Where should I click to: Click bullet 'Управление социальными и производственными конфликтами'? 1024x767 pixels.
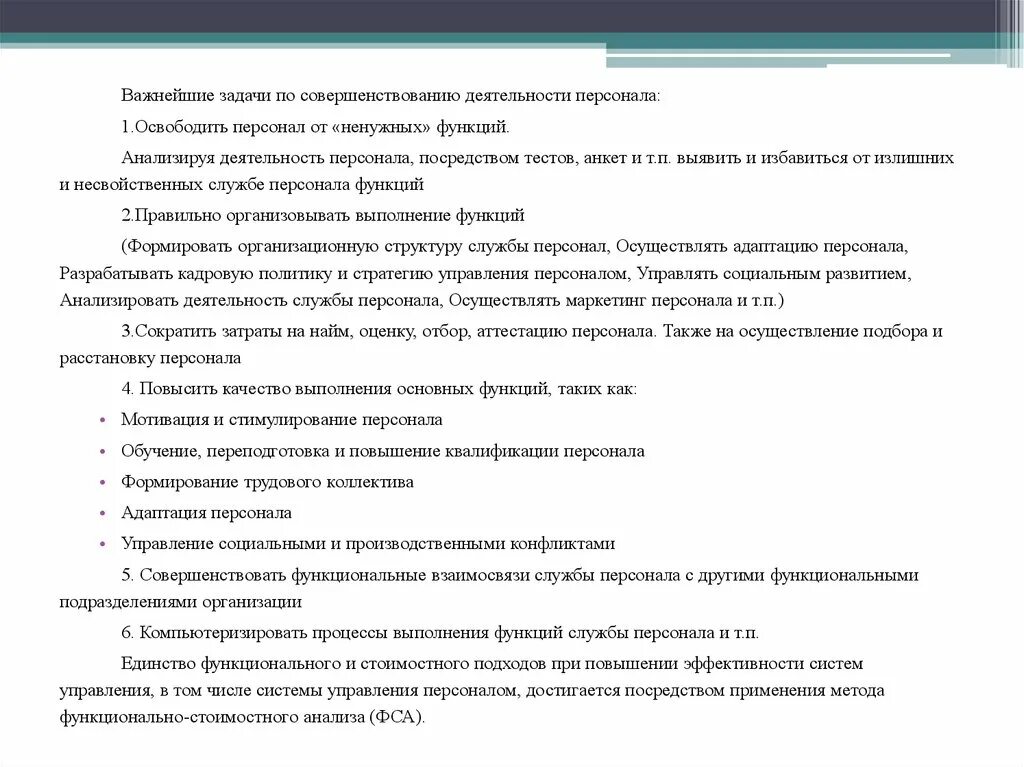[368, 544]
